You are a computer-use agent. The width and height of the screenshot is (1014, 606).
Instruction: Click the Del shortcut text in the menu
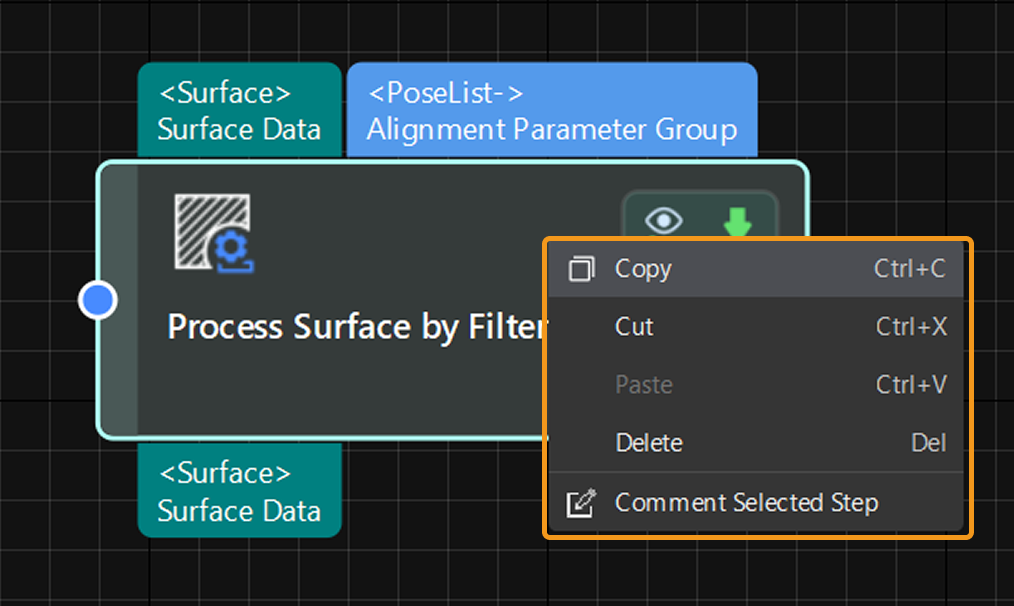click(x=928, y=443)
